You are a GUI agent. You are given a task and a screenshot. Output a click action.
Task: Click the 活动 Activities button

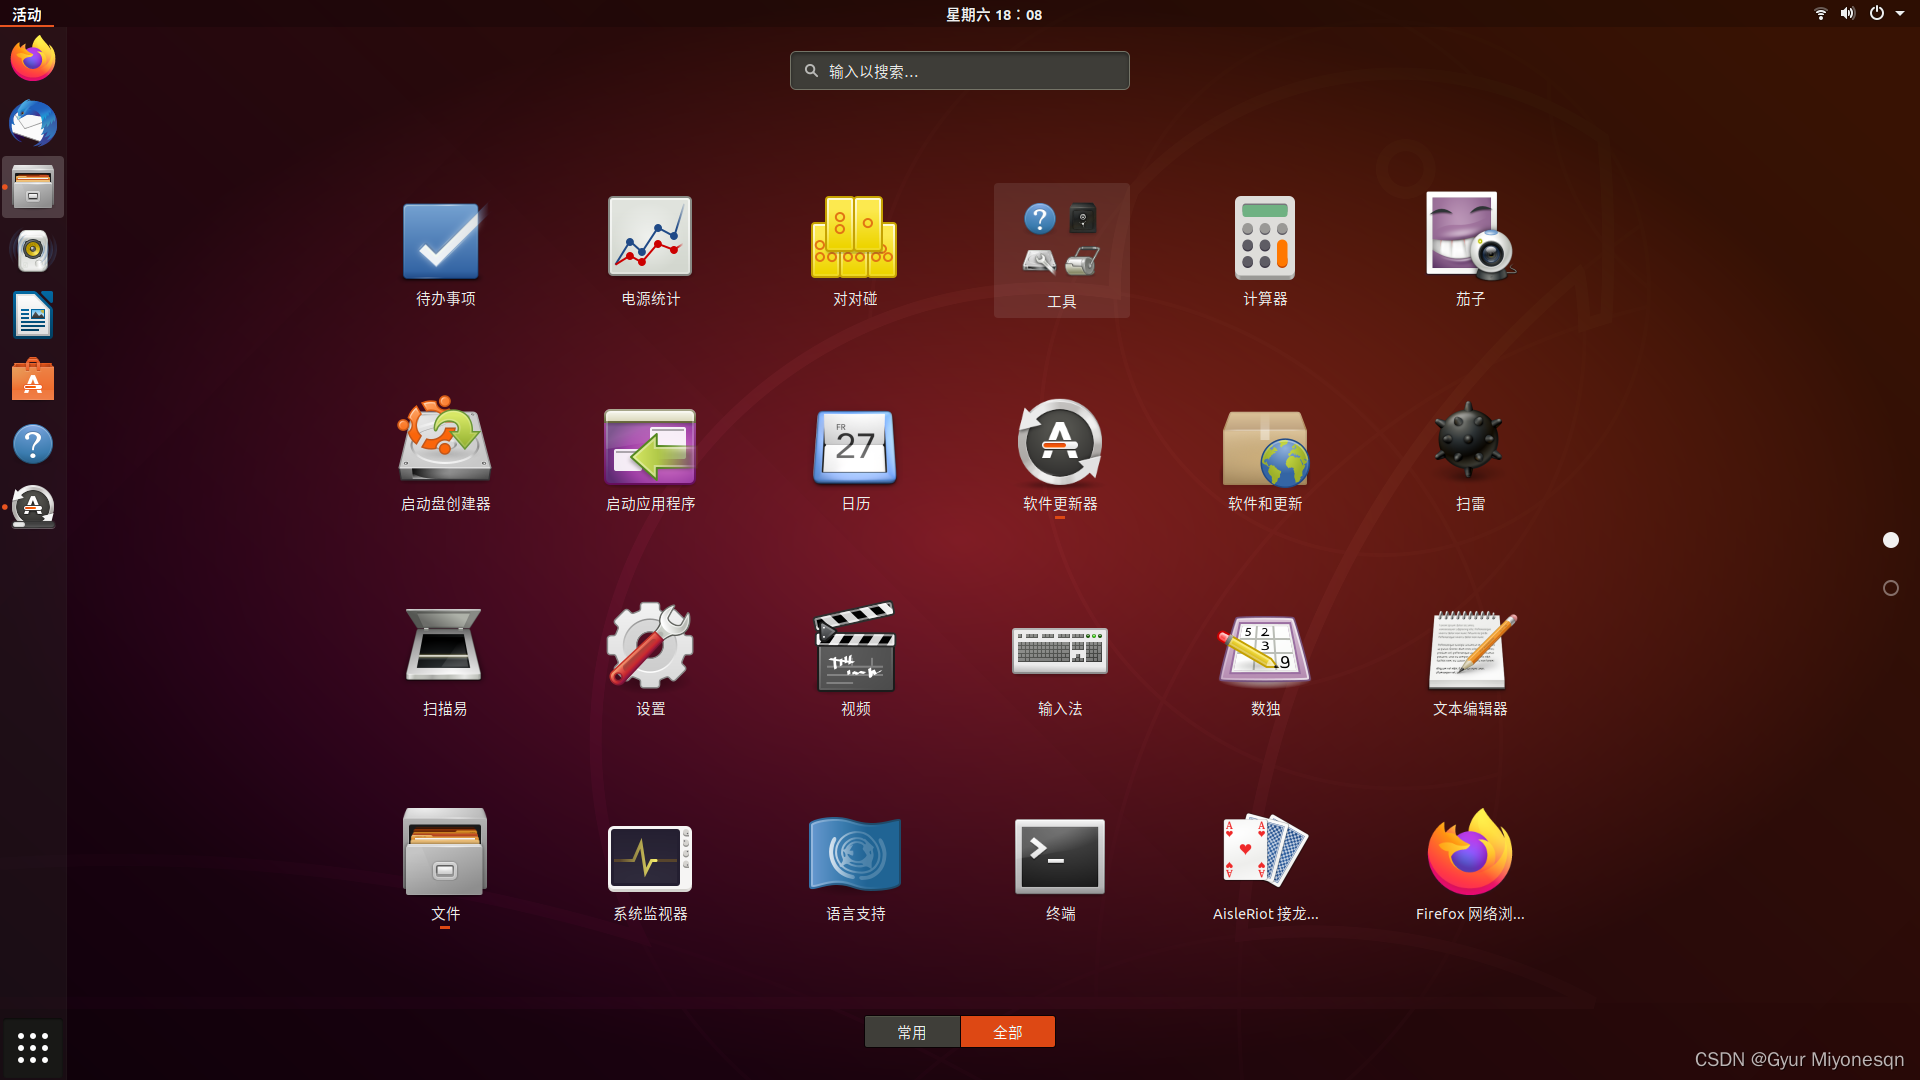point(27,14)
